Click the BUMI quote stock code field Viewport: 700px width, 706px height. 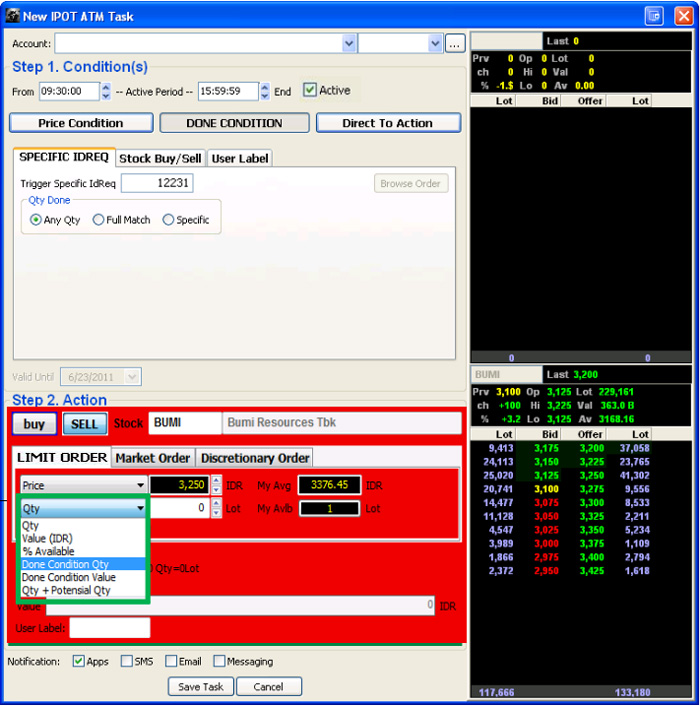[506, 375]
